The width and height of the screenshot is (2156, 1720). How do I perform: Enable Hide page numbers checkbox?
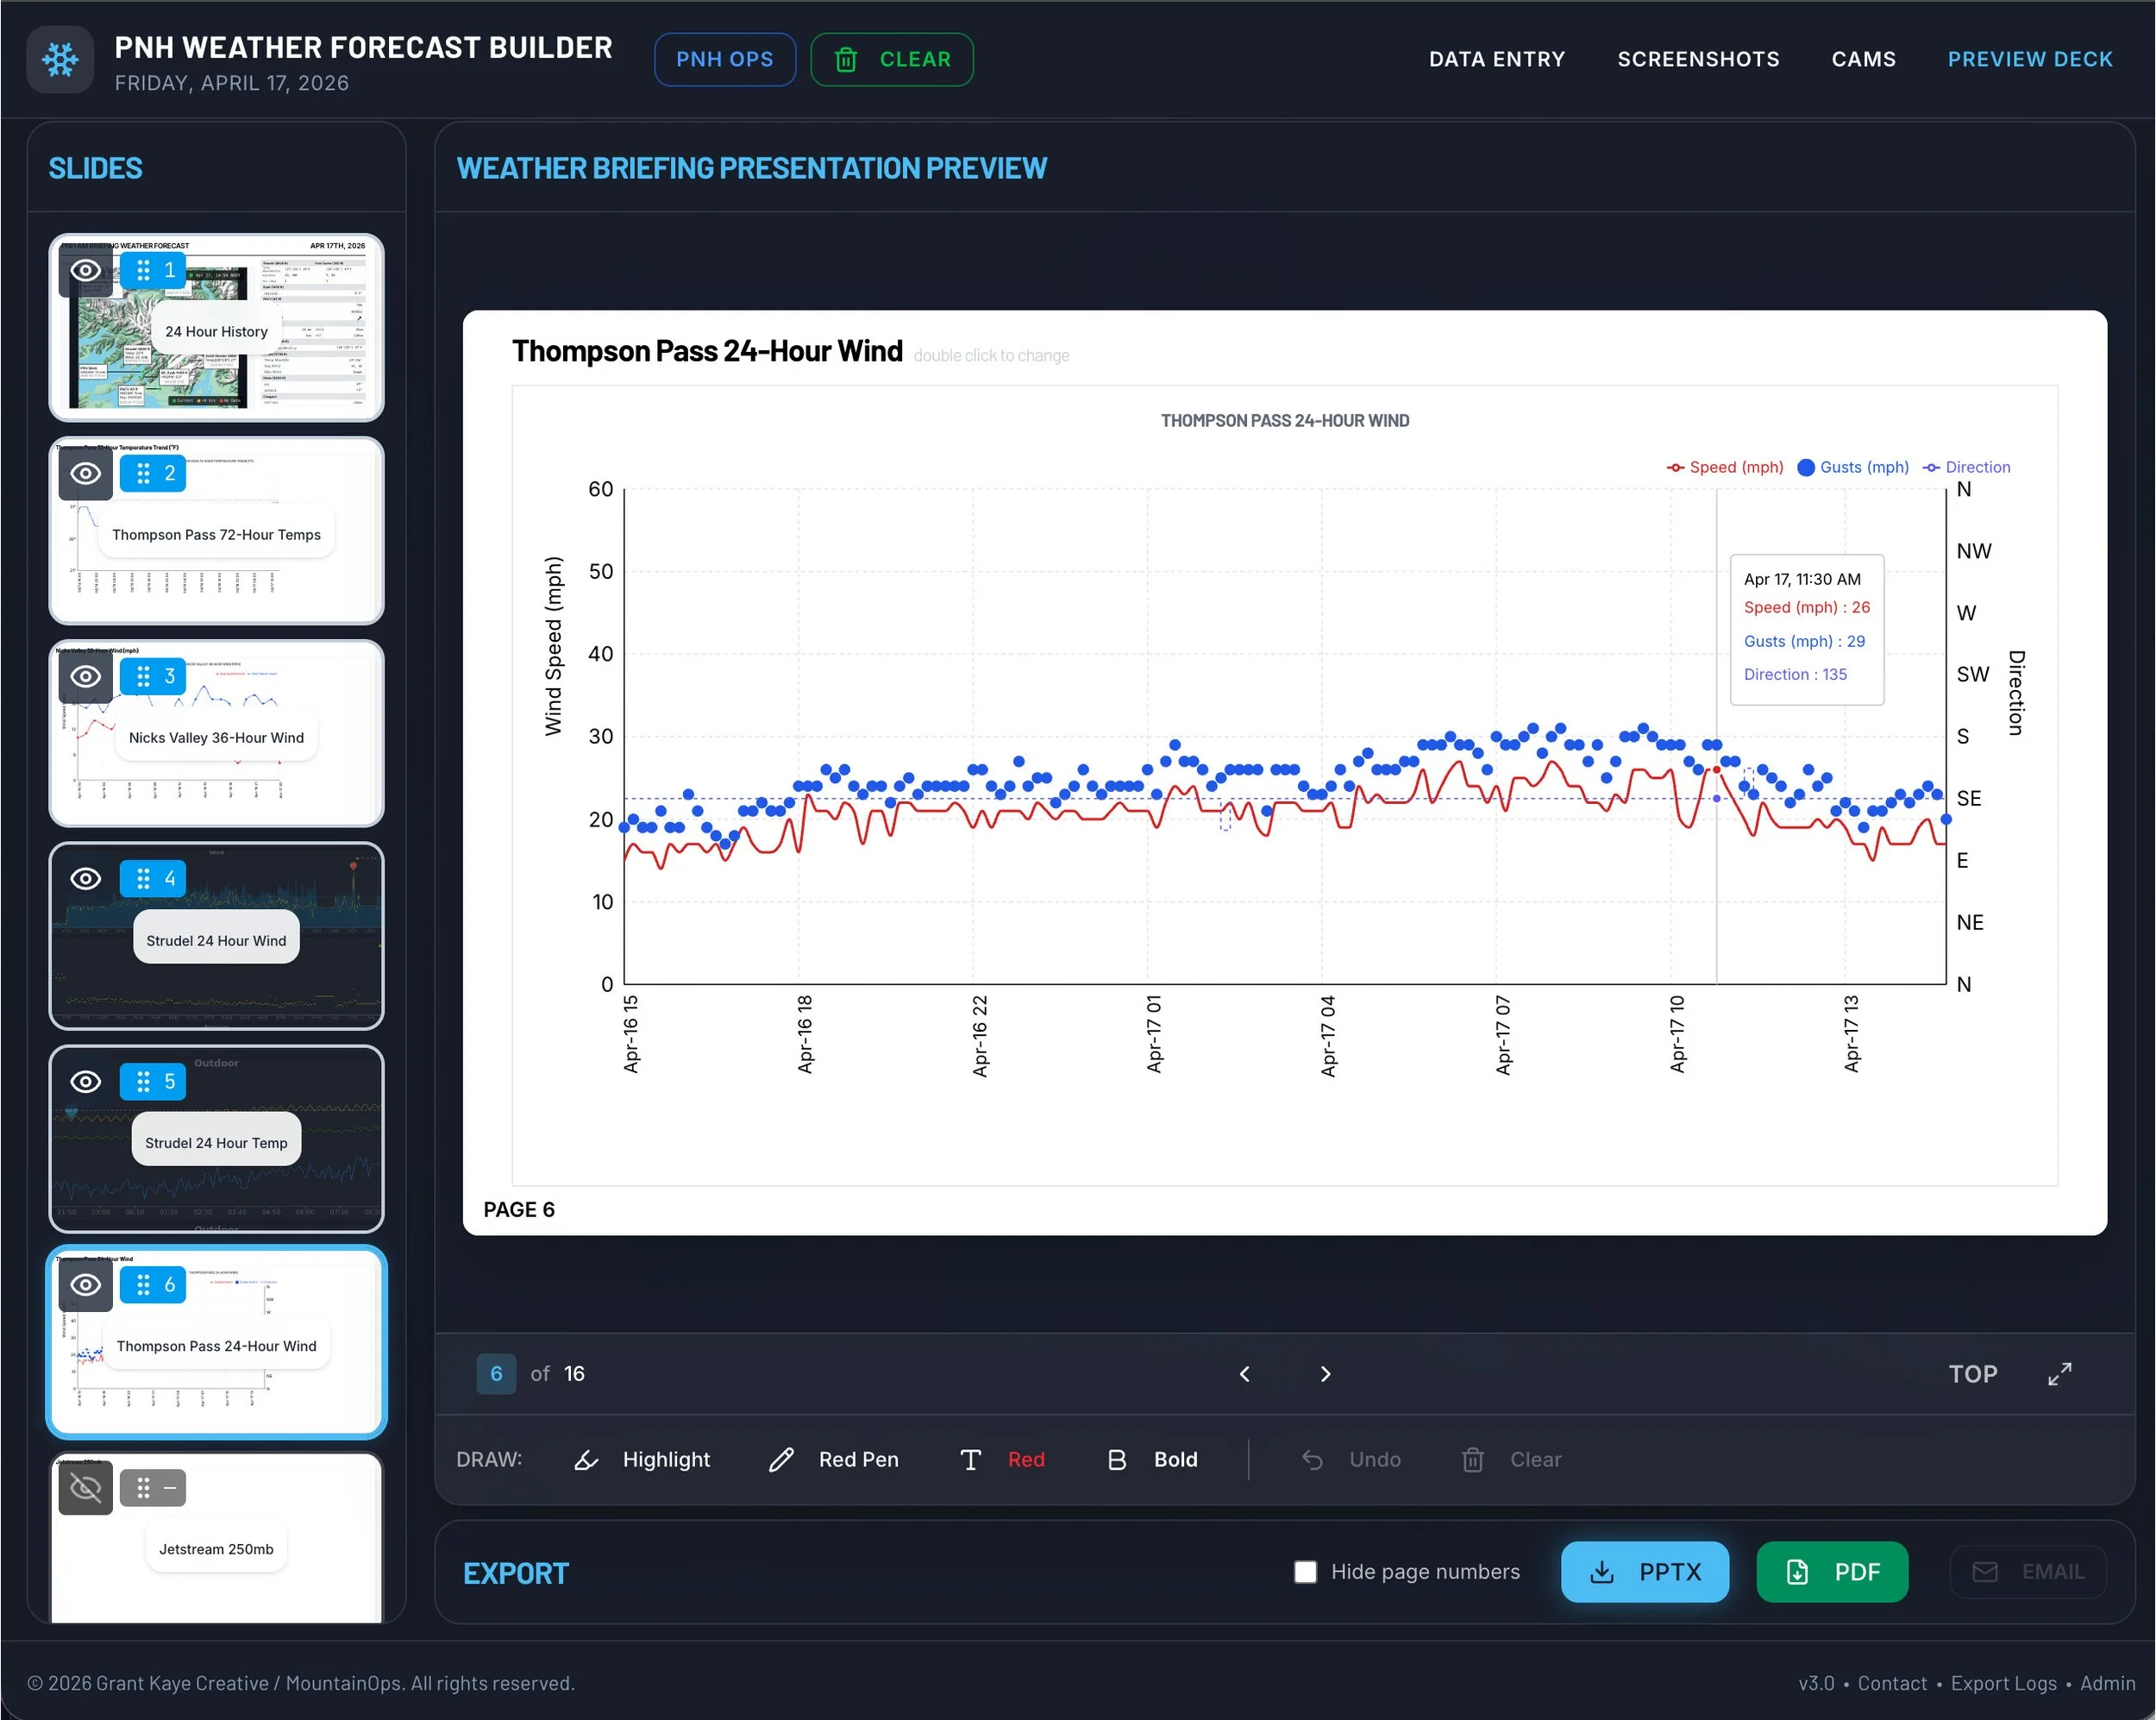tap(1305, 1573)
